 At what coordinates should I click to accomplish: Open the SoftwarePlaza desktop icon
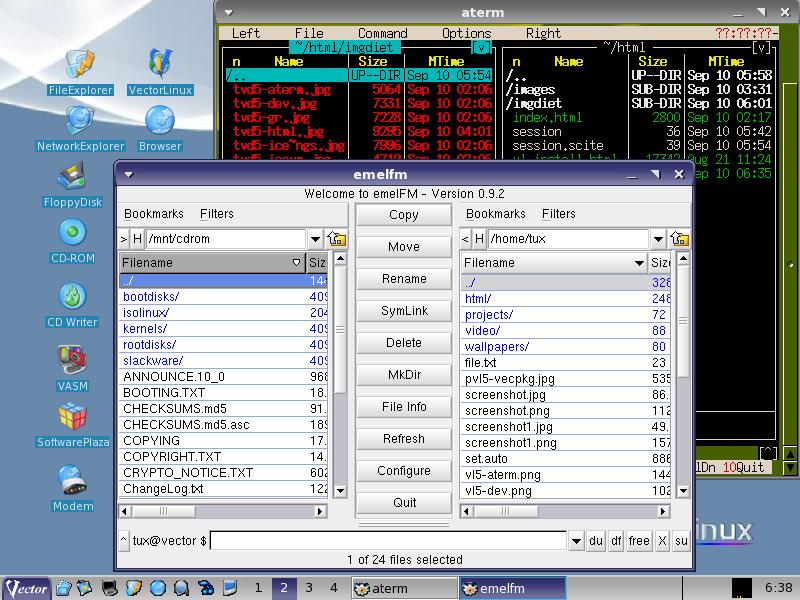click(72, 418)
